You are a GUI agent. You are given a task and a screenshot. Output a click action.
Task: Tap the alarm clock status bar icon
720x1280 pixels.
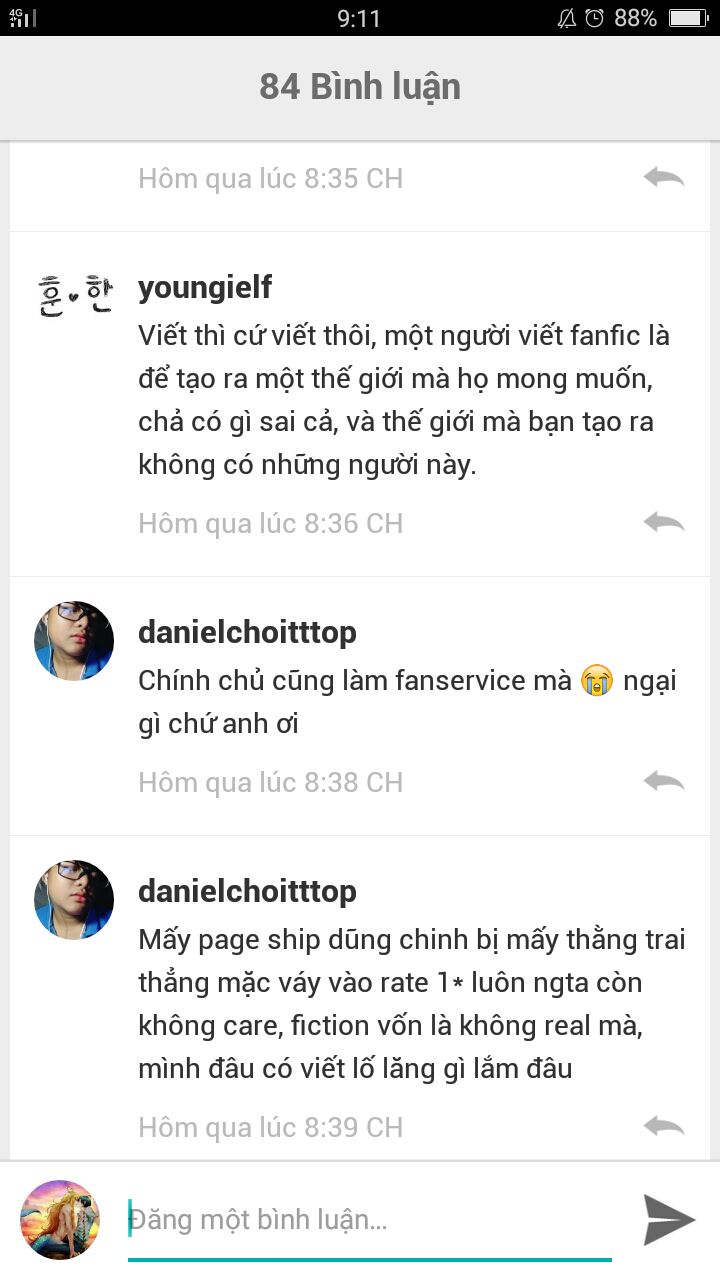pyautogui.click(x=595, y=18)
